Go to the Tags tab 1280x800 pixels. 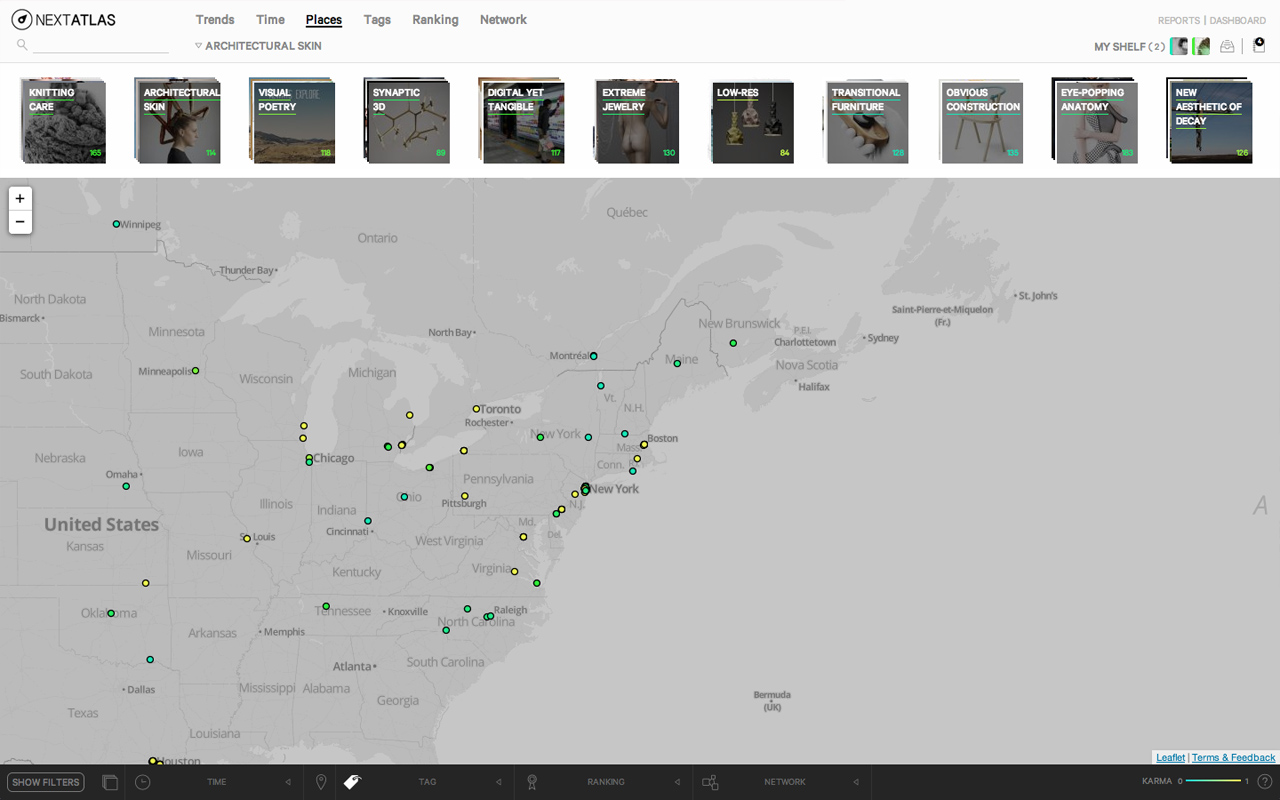click(x=377, y=20)
